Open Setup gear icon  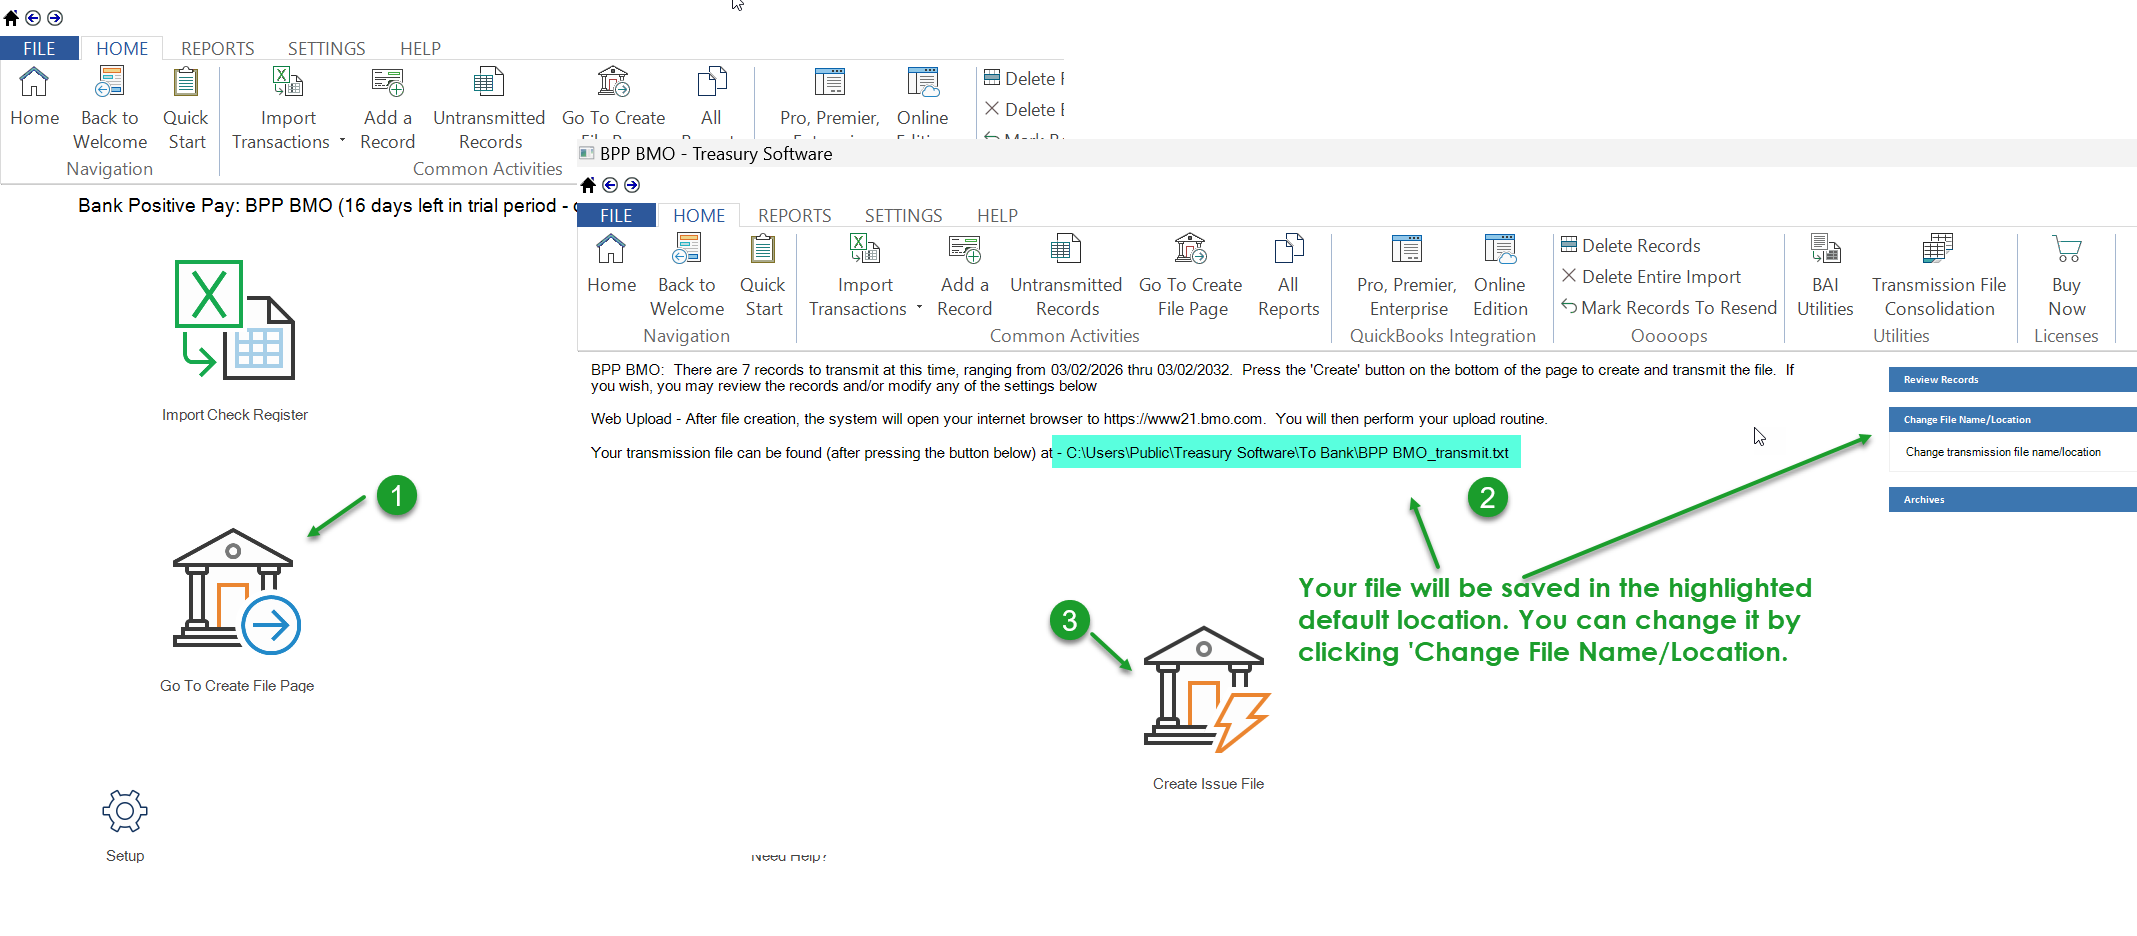coord(125,811)
